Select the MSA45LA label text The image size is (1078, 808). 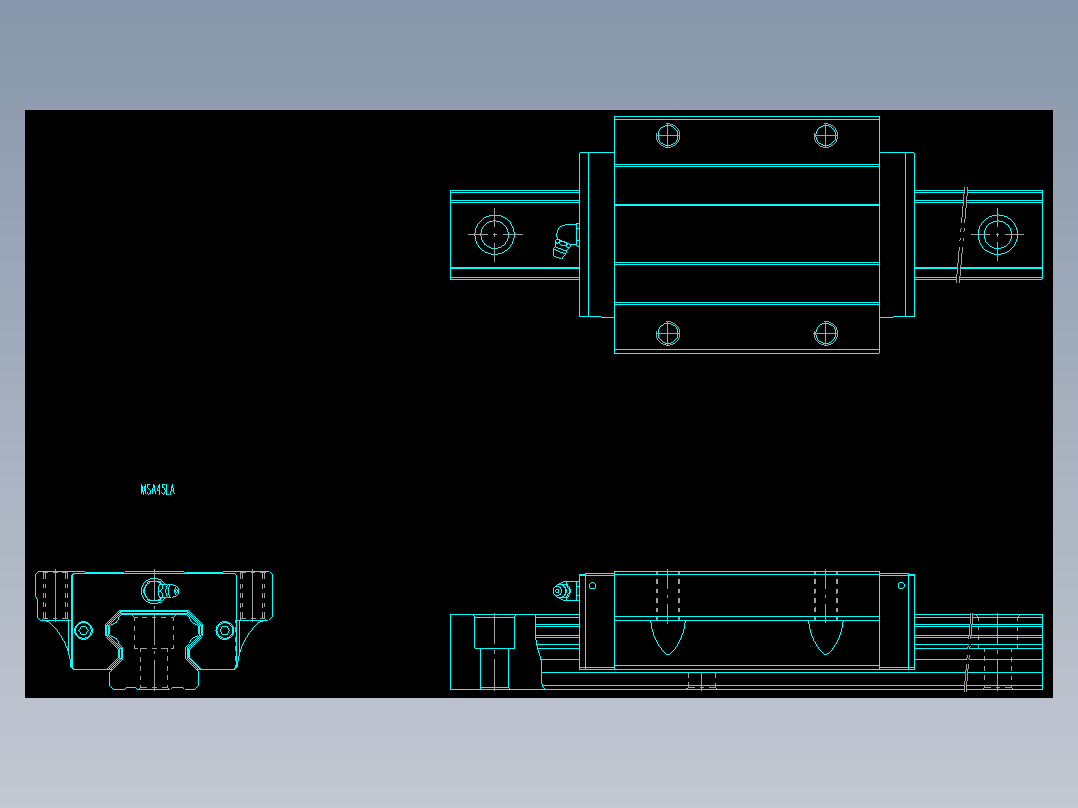pyautogui.click(x=156, y=491)
